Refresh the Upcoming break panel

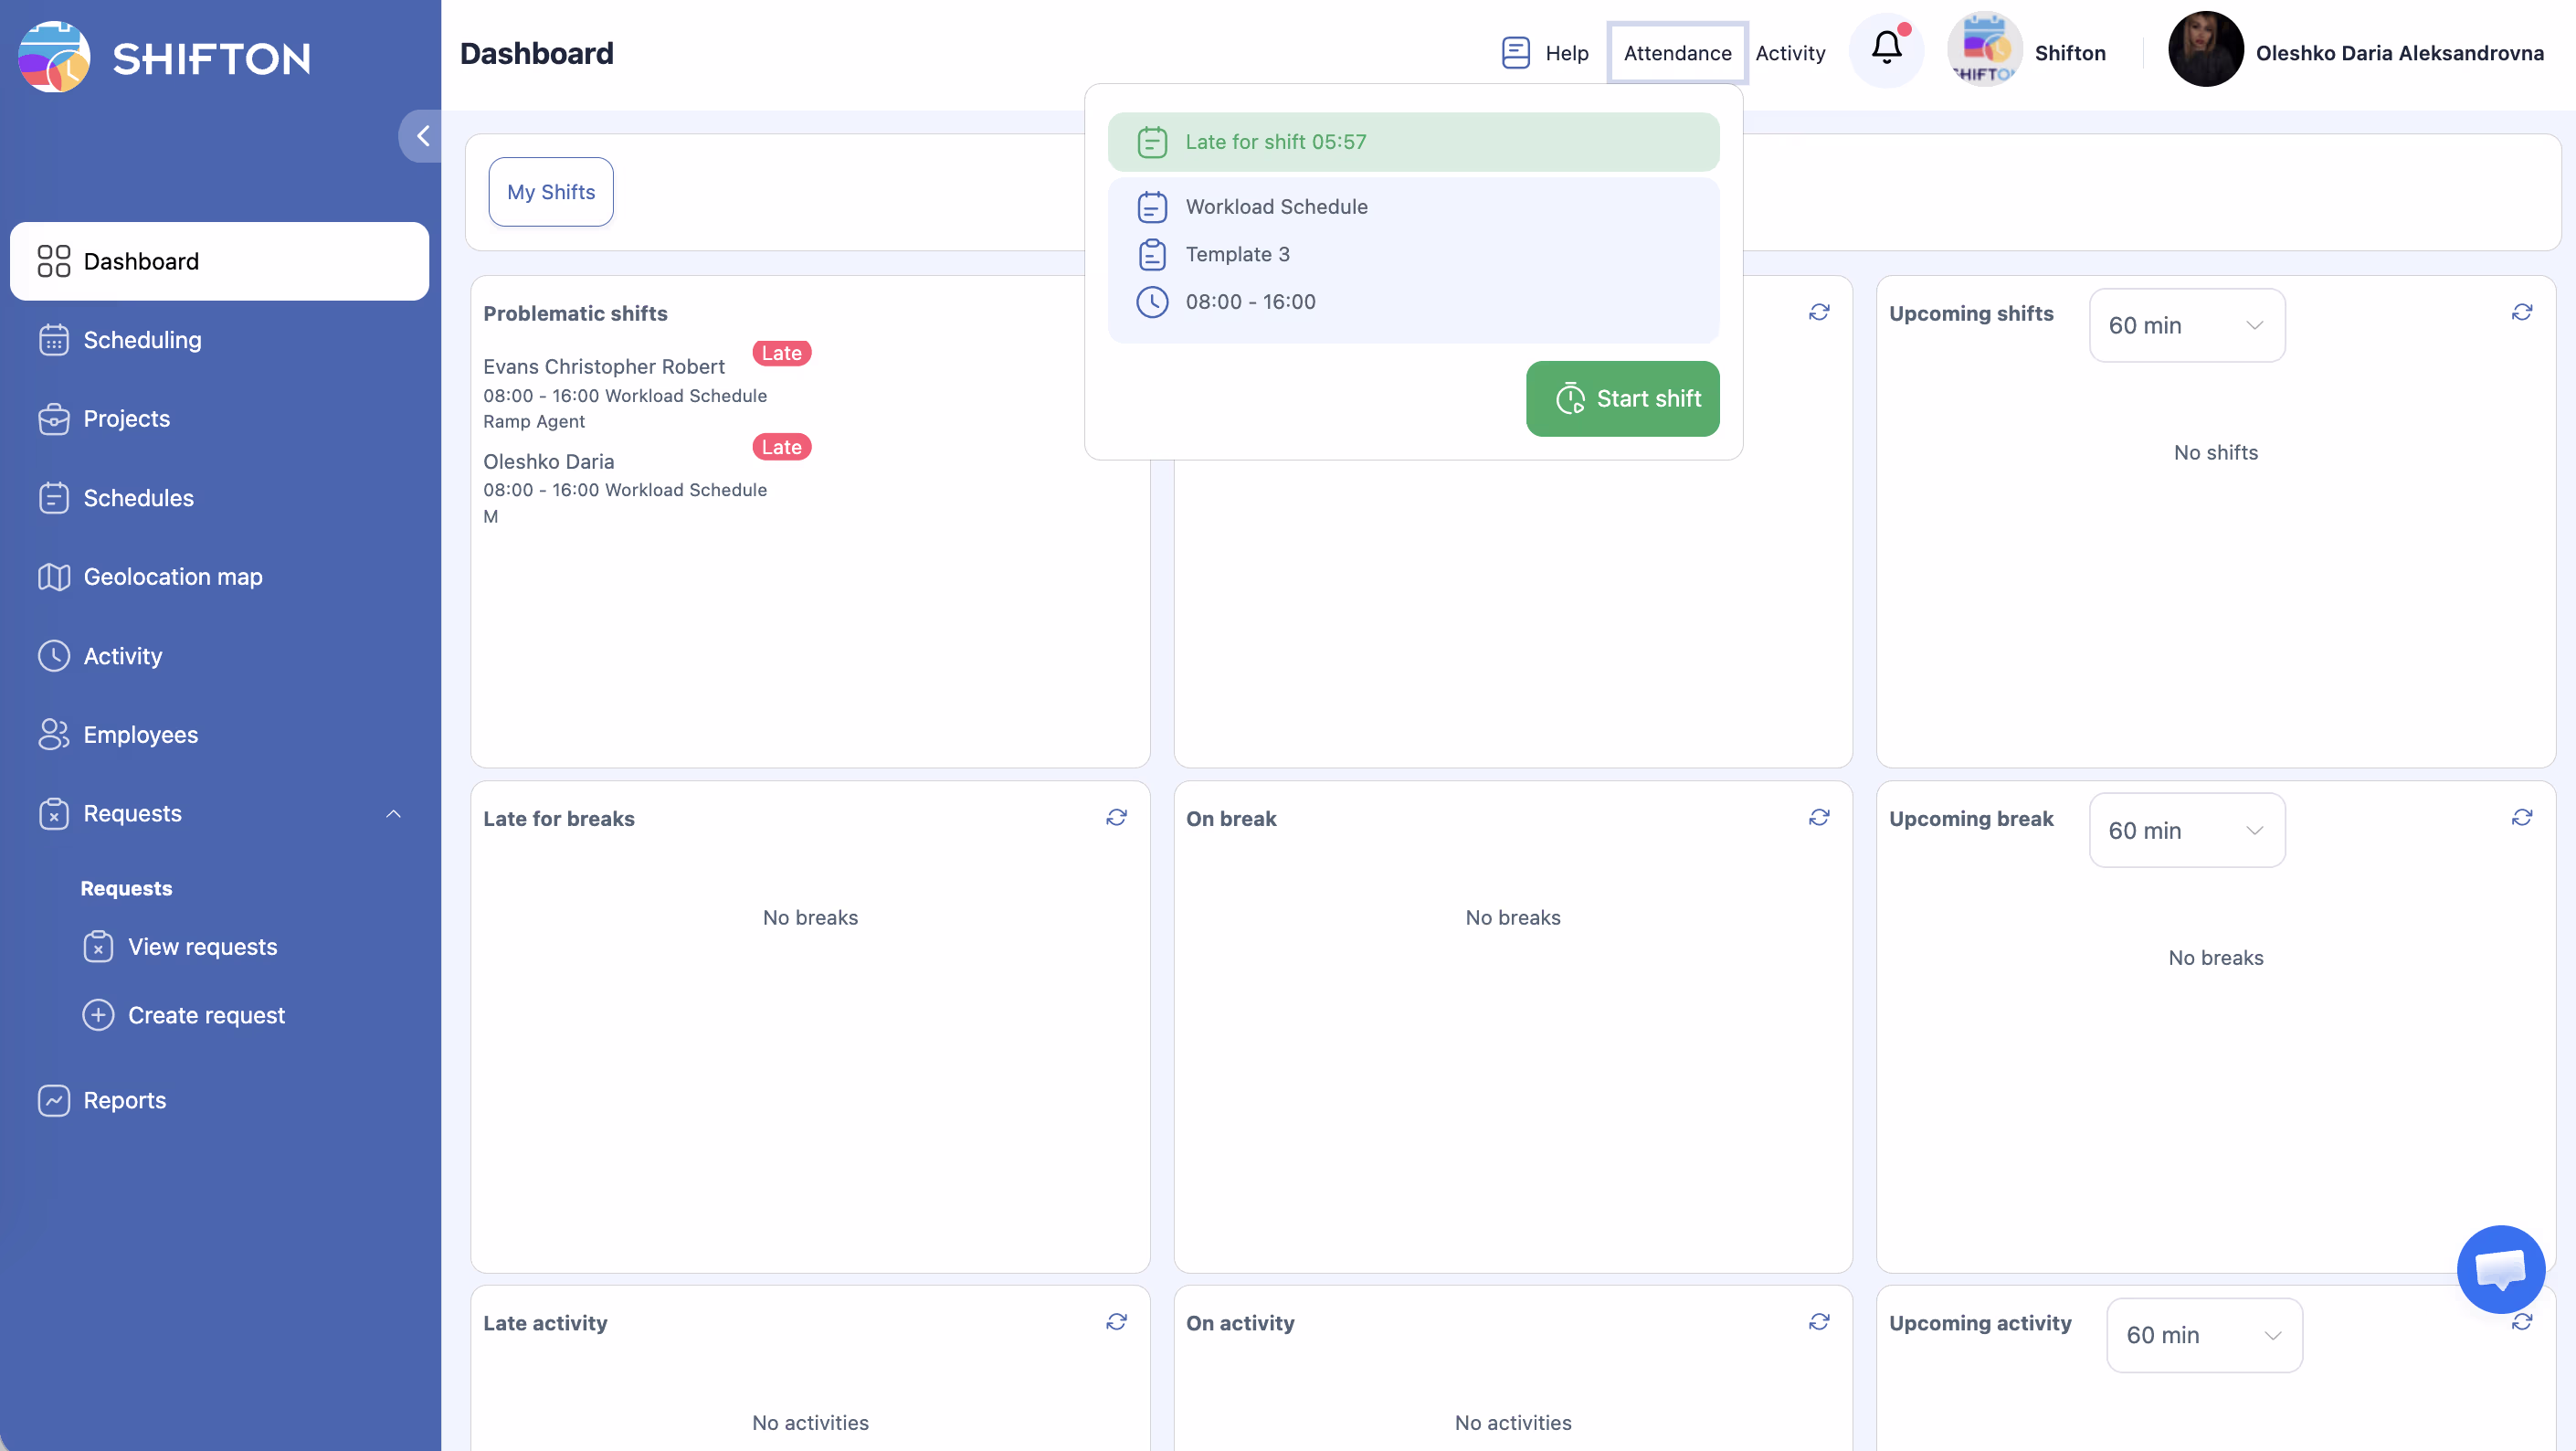[2521, 818]
